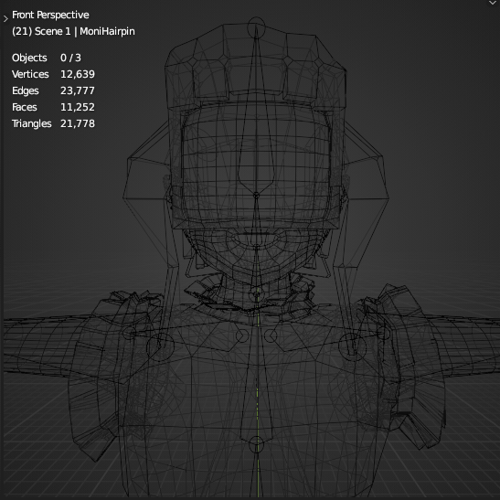Select the right clavicle small joint circle

coord(270,335)
